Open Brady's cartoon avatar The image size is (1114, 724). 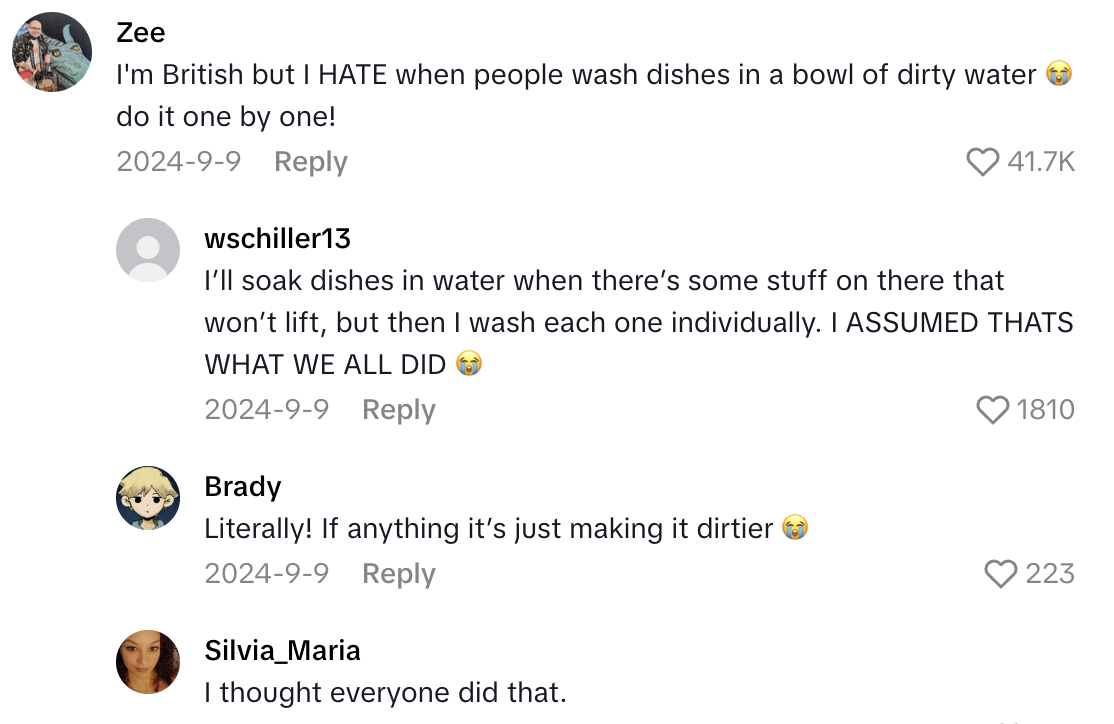[148, 497]
